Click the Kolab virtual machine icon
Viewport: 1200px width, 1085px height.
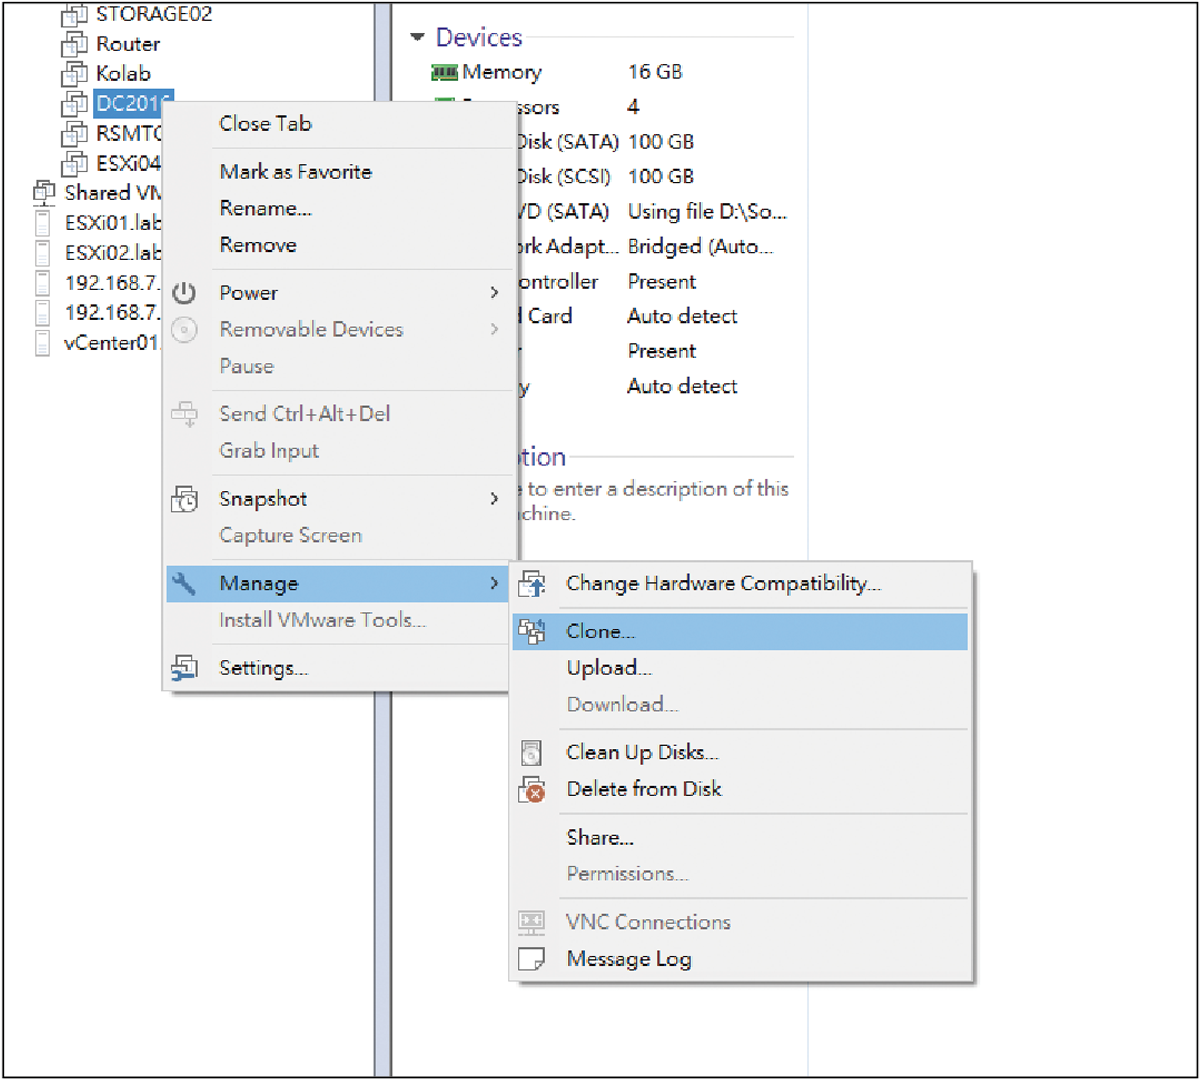tap(74, 74)
